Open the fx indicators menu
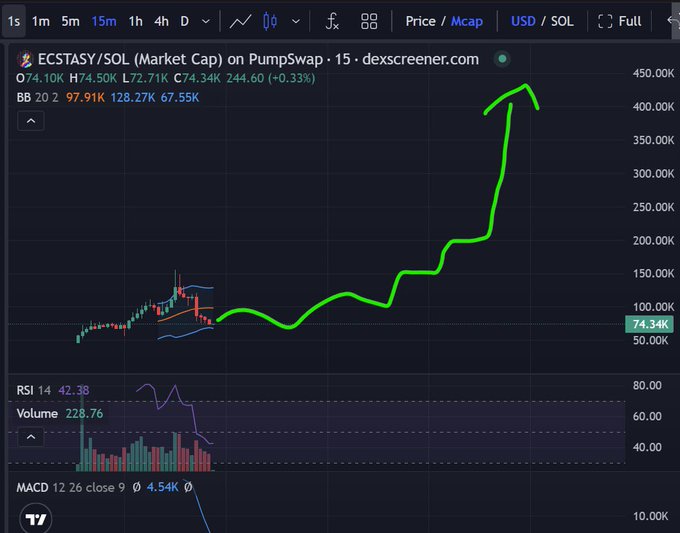 [332, 21]
